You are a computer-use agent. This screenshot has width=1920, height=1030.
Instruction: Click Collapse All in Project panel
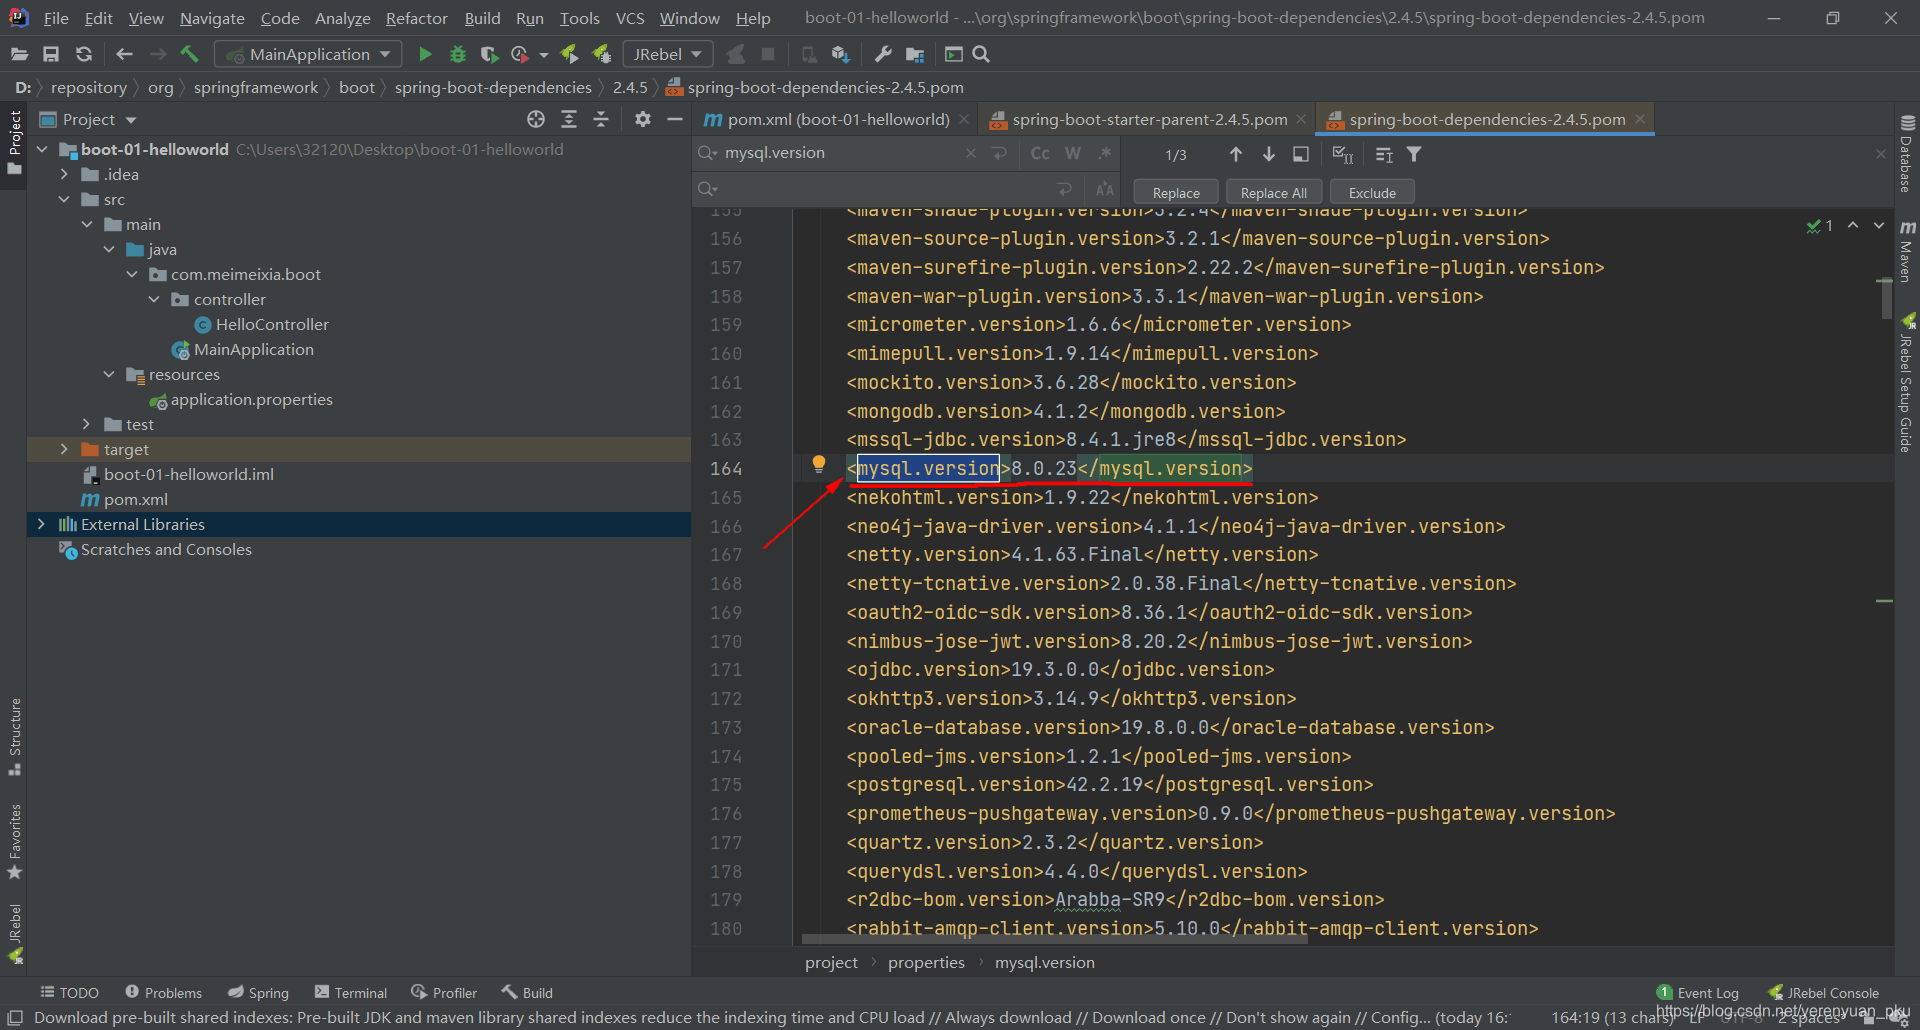(601, 119)
